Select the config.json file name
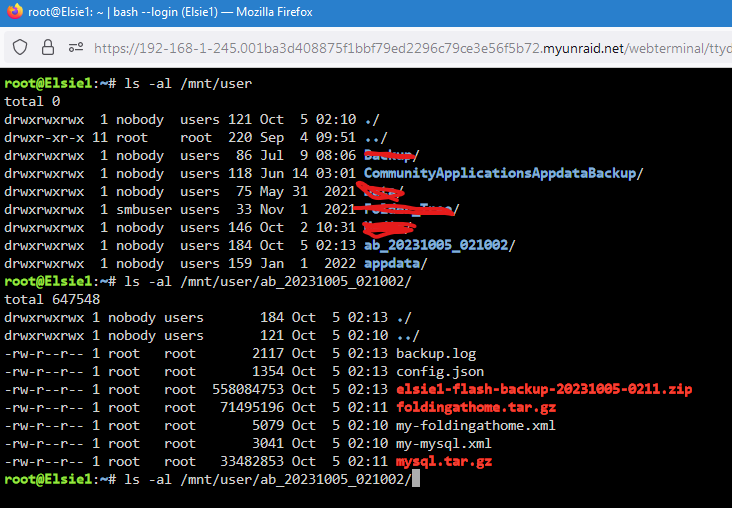This screenshot has width=732, height=508. 440,372
